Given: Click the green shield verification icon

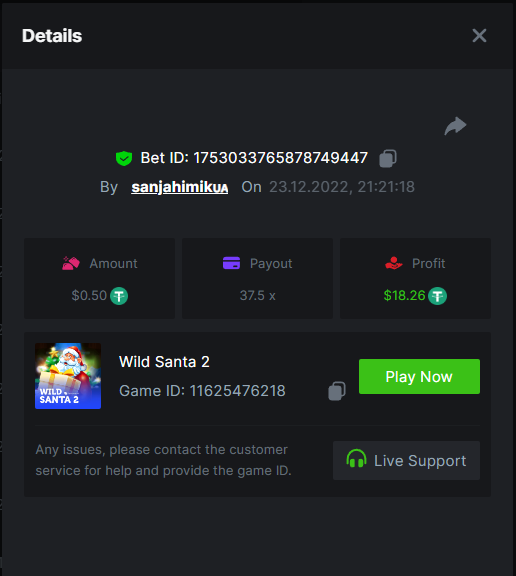Looking at the screenshot, I should coord(124,158).
